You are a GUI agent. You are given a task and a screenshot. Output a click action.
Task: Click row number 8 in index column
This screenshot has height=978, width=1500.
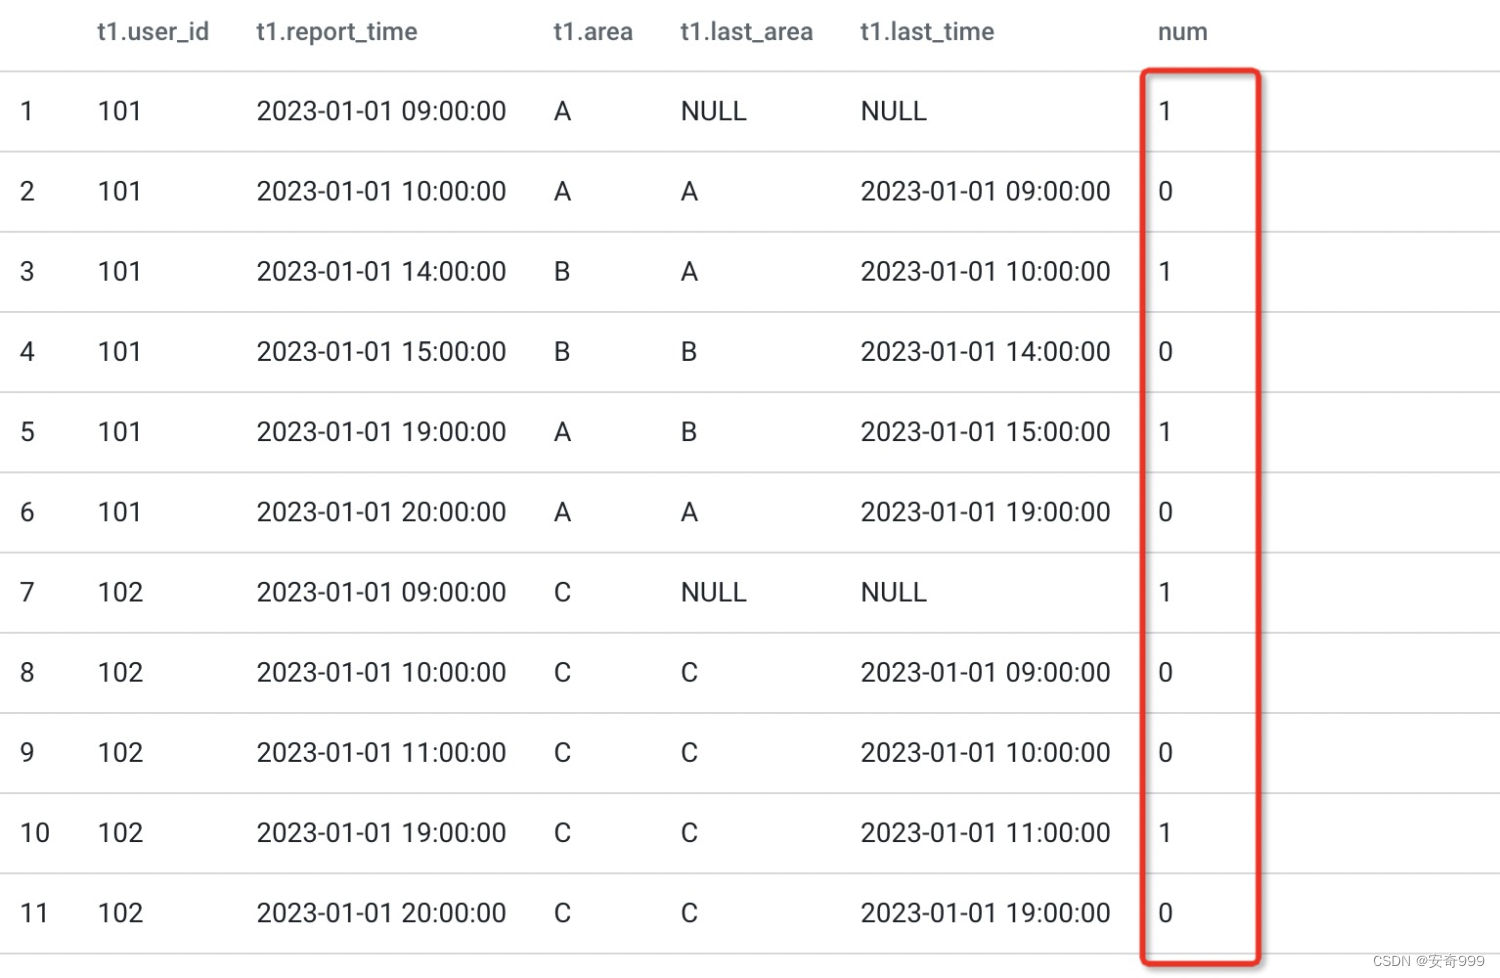[27, 672]
